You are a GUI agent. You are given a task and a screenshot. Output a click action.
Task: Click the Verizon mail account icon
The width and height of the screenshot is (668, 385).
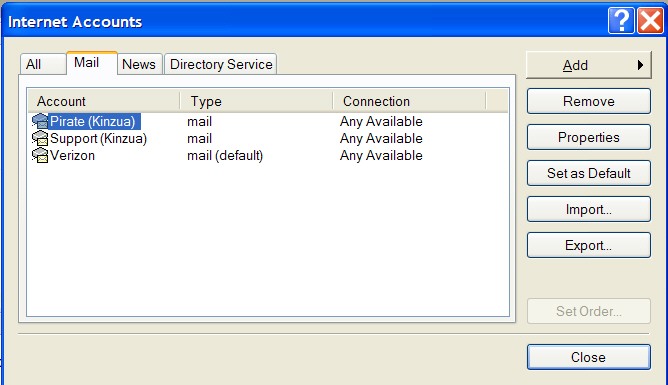(x=40, y=155)
